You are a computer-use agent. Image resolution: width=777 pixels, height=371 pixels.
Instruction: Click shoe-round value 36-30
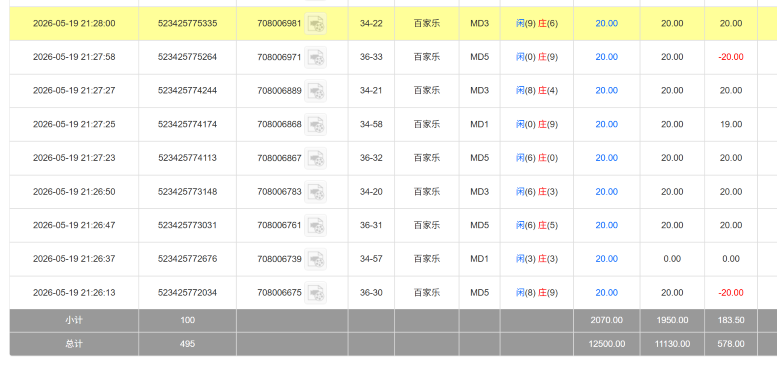pos(371,293)
